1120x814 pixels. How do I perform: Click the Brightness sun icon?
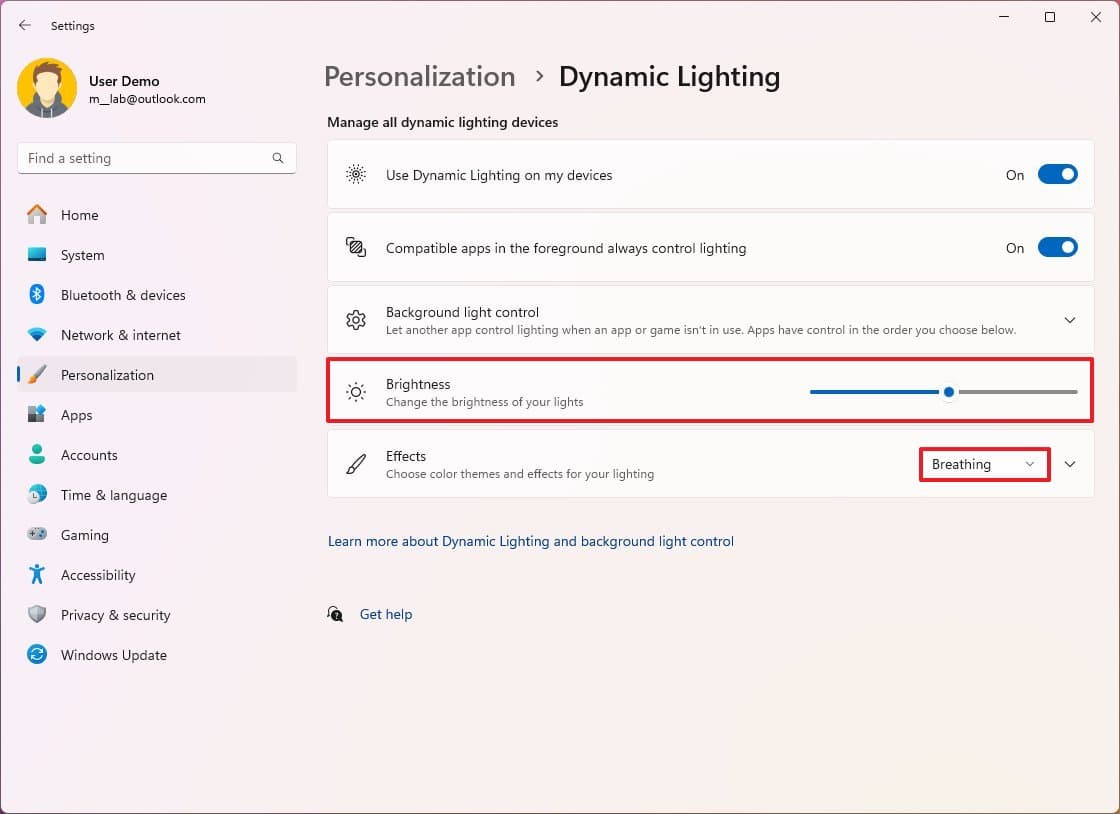click(356, 392)
